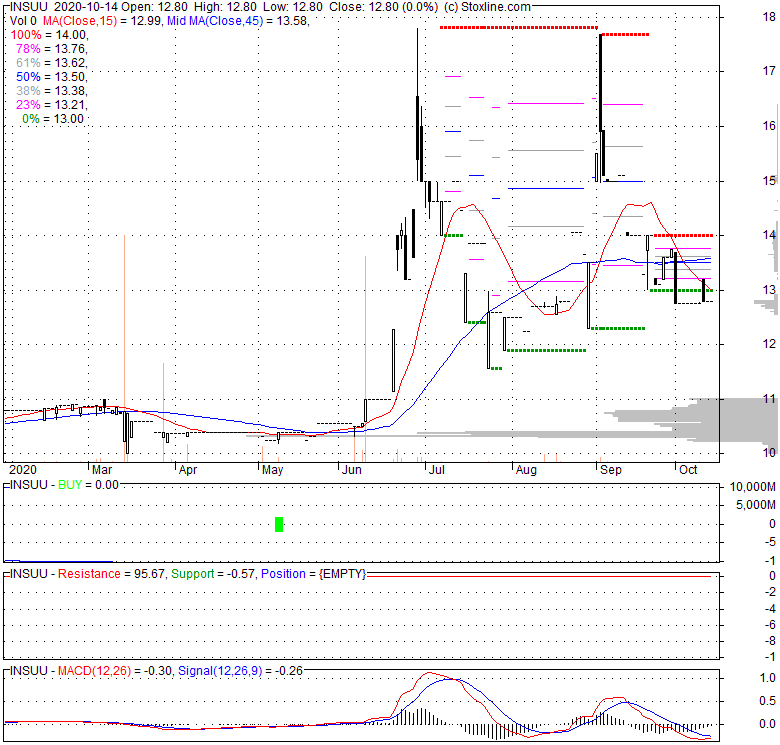Click the tall black candlestick at early September peak
The height and width of the screenshot is (745, 780).
[x=600, y=83]
